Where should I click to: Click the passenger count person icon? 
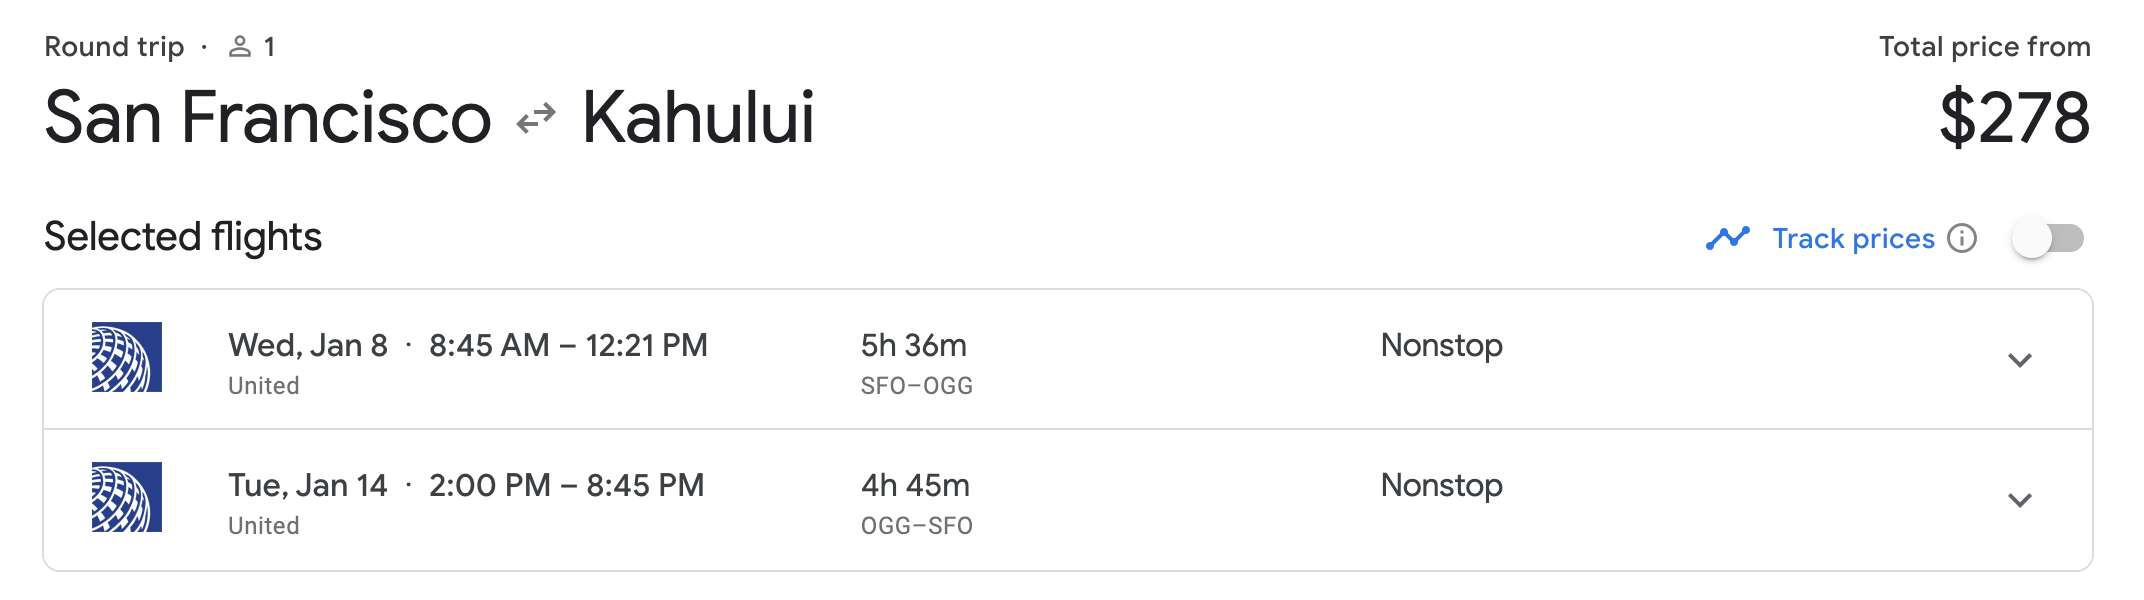[239, 45]
